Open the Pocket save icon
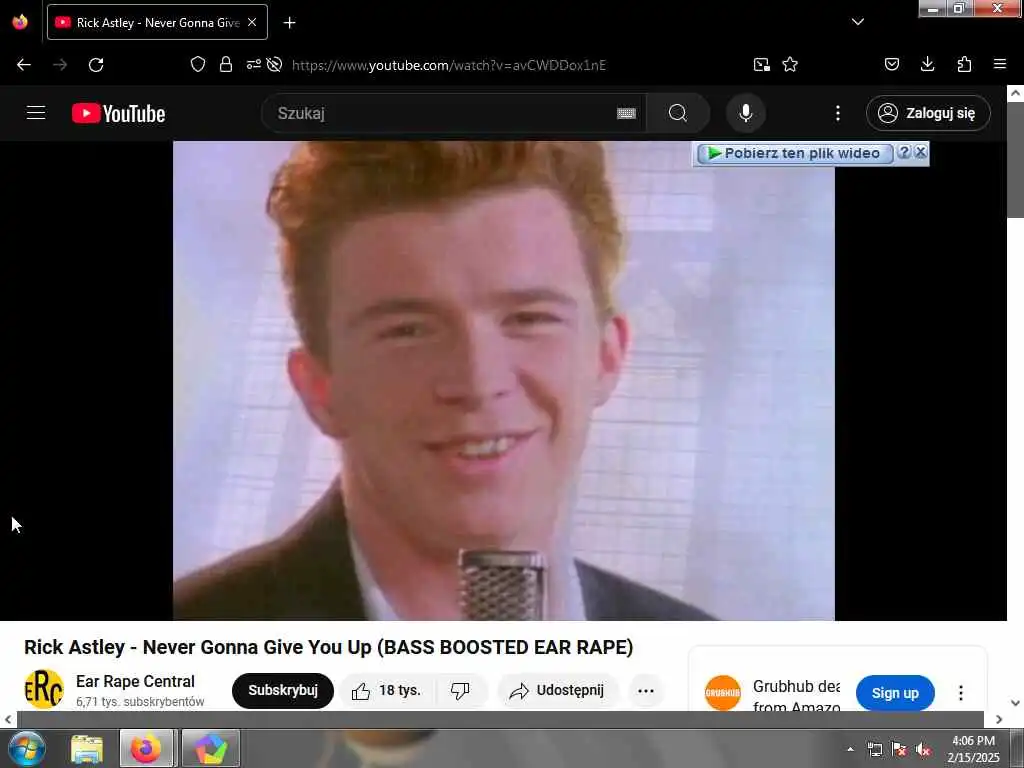 892,64
